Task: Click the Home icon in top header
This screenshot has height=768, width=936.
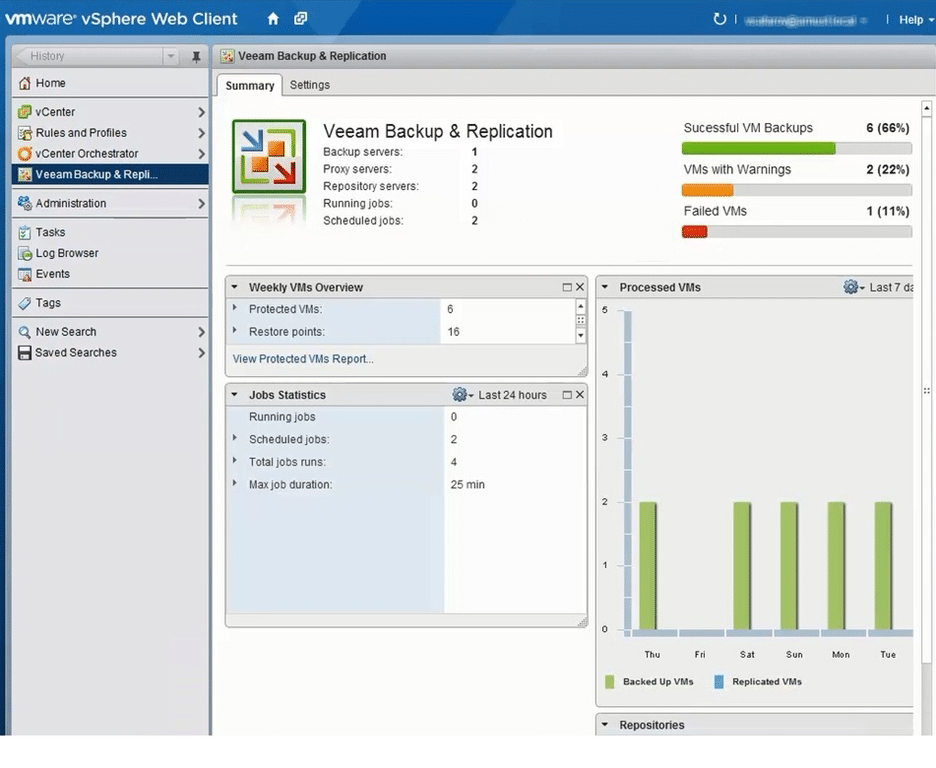Action: pos(273,19)
